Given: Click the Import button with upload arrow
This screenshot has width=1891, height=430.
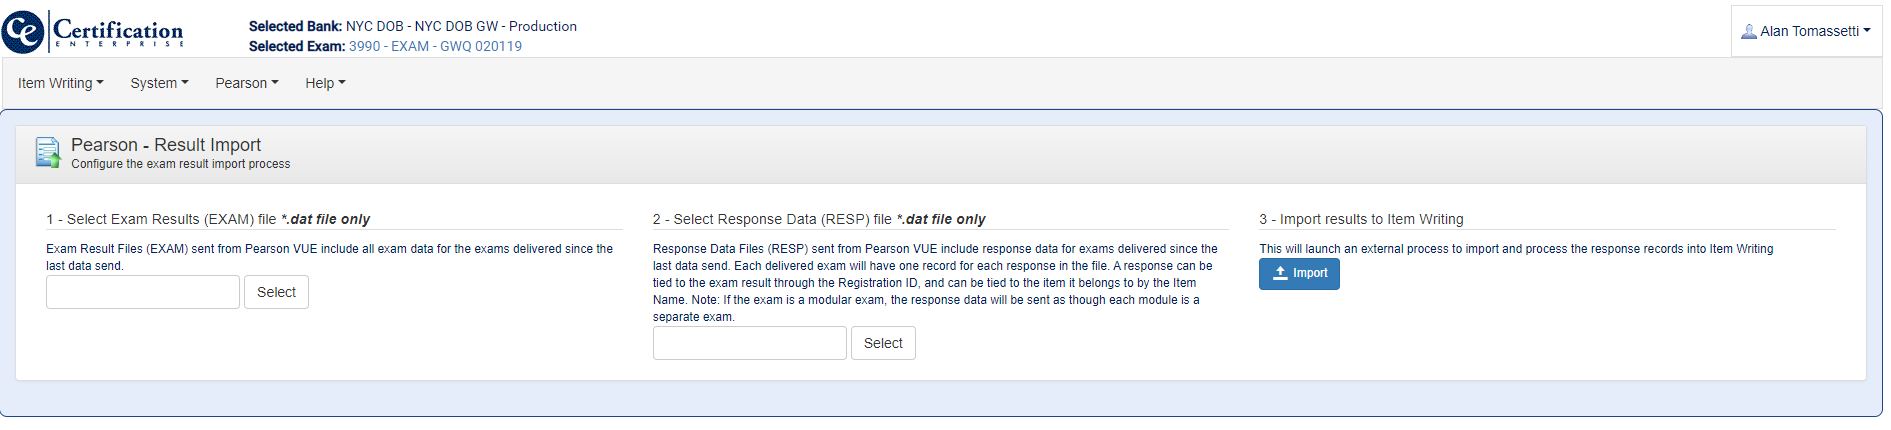Looking at the screenshot, I should (x=1299, y=273).
